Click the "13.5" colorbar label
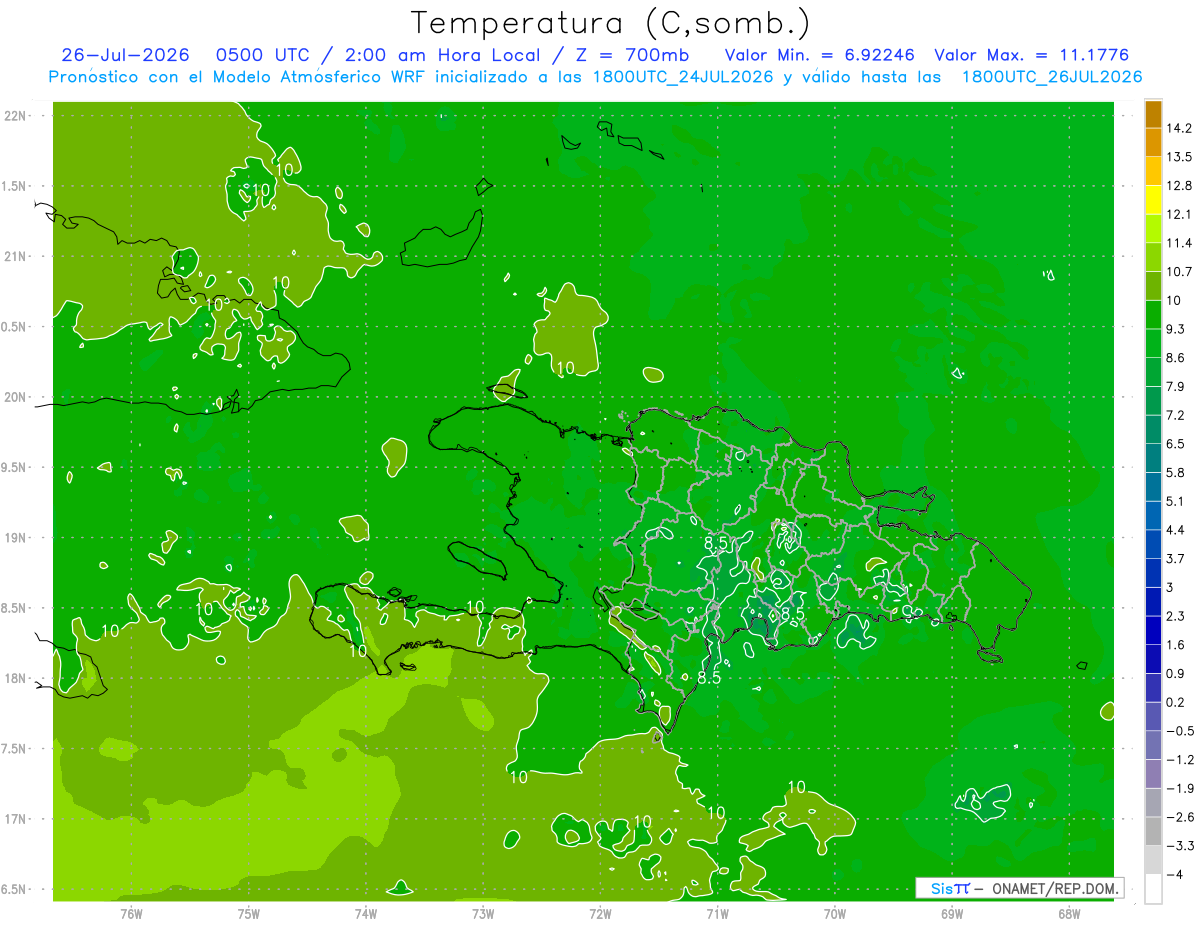The height and width of the screenshot is (927, 1200). (1180, 157)
